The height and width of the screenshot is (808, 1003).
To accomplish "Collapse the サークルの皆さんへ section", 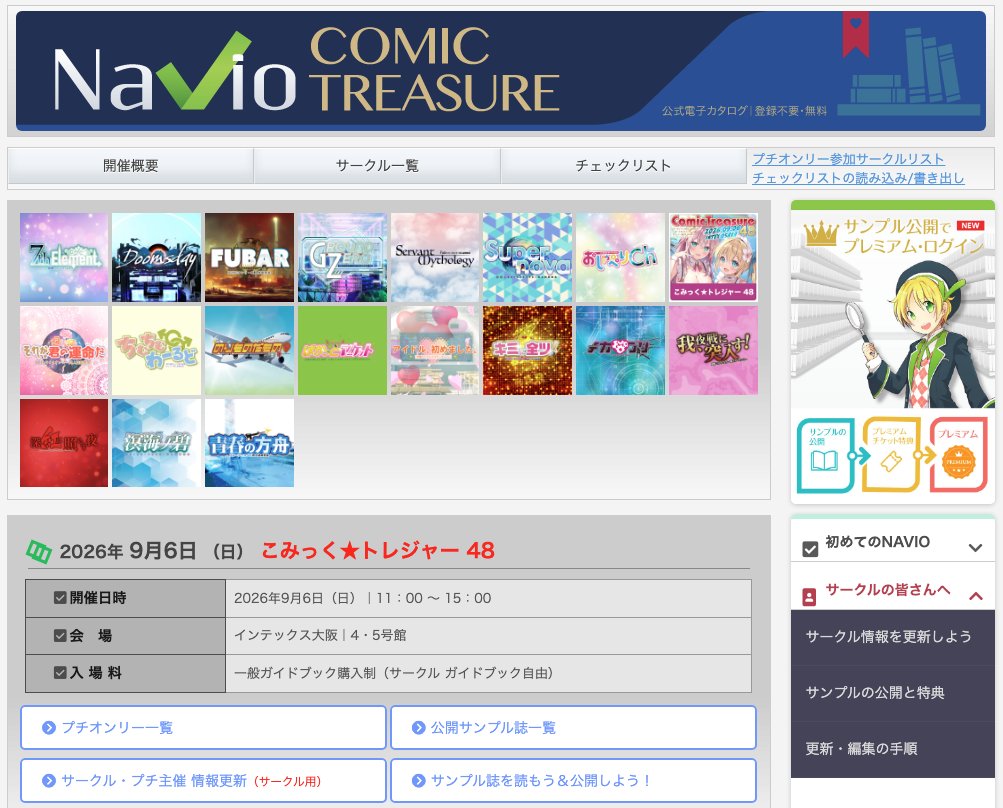I will pyautogui.click(x=893, y=590).
